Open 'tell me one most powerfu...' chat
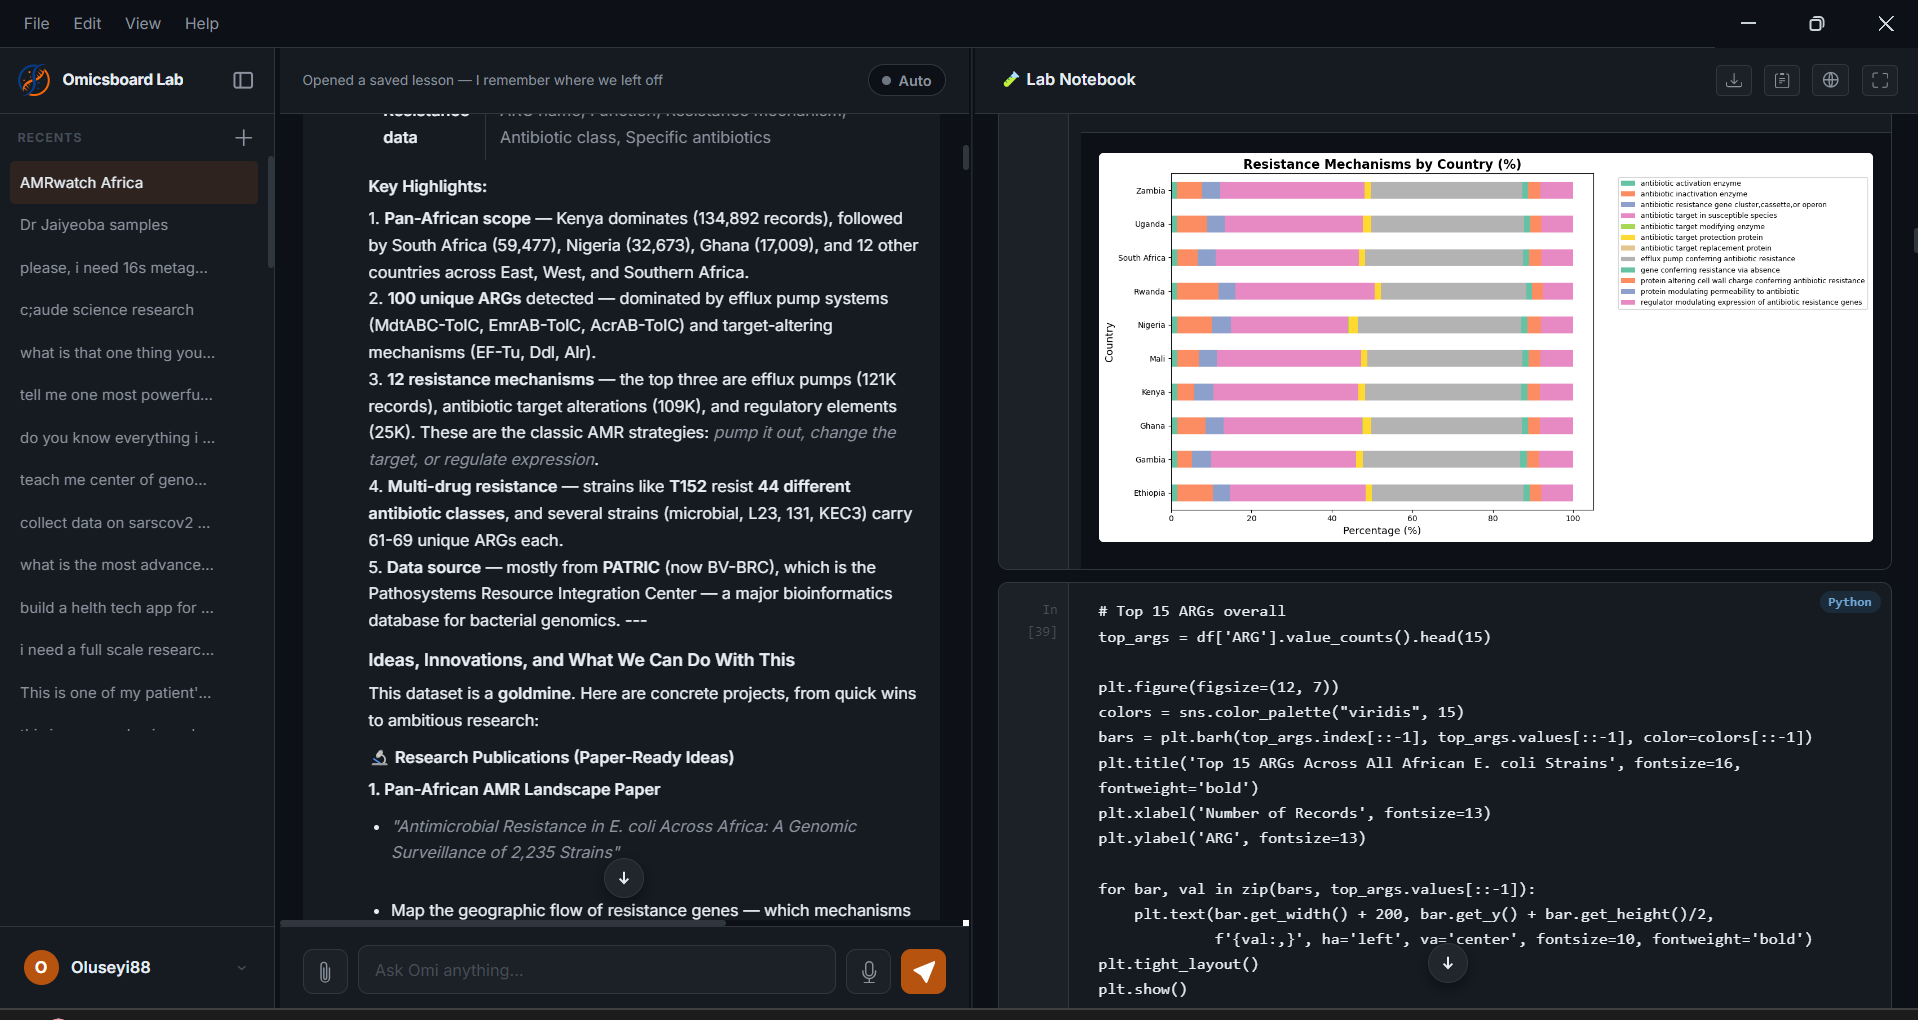The height and width of the screenshot is (1020, 1918). click(x=134, y=395)
